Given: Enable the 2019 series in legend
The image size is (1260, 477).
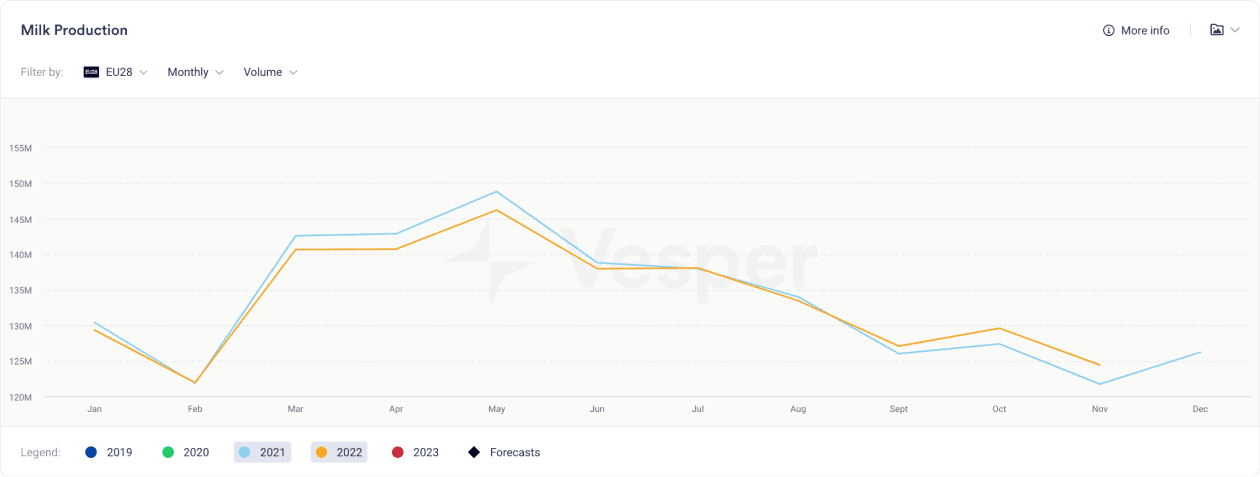Looking at the screenshot, I should pyautogui.click(x=109, y=452).
